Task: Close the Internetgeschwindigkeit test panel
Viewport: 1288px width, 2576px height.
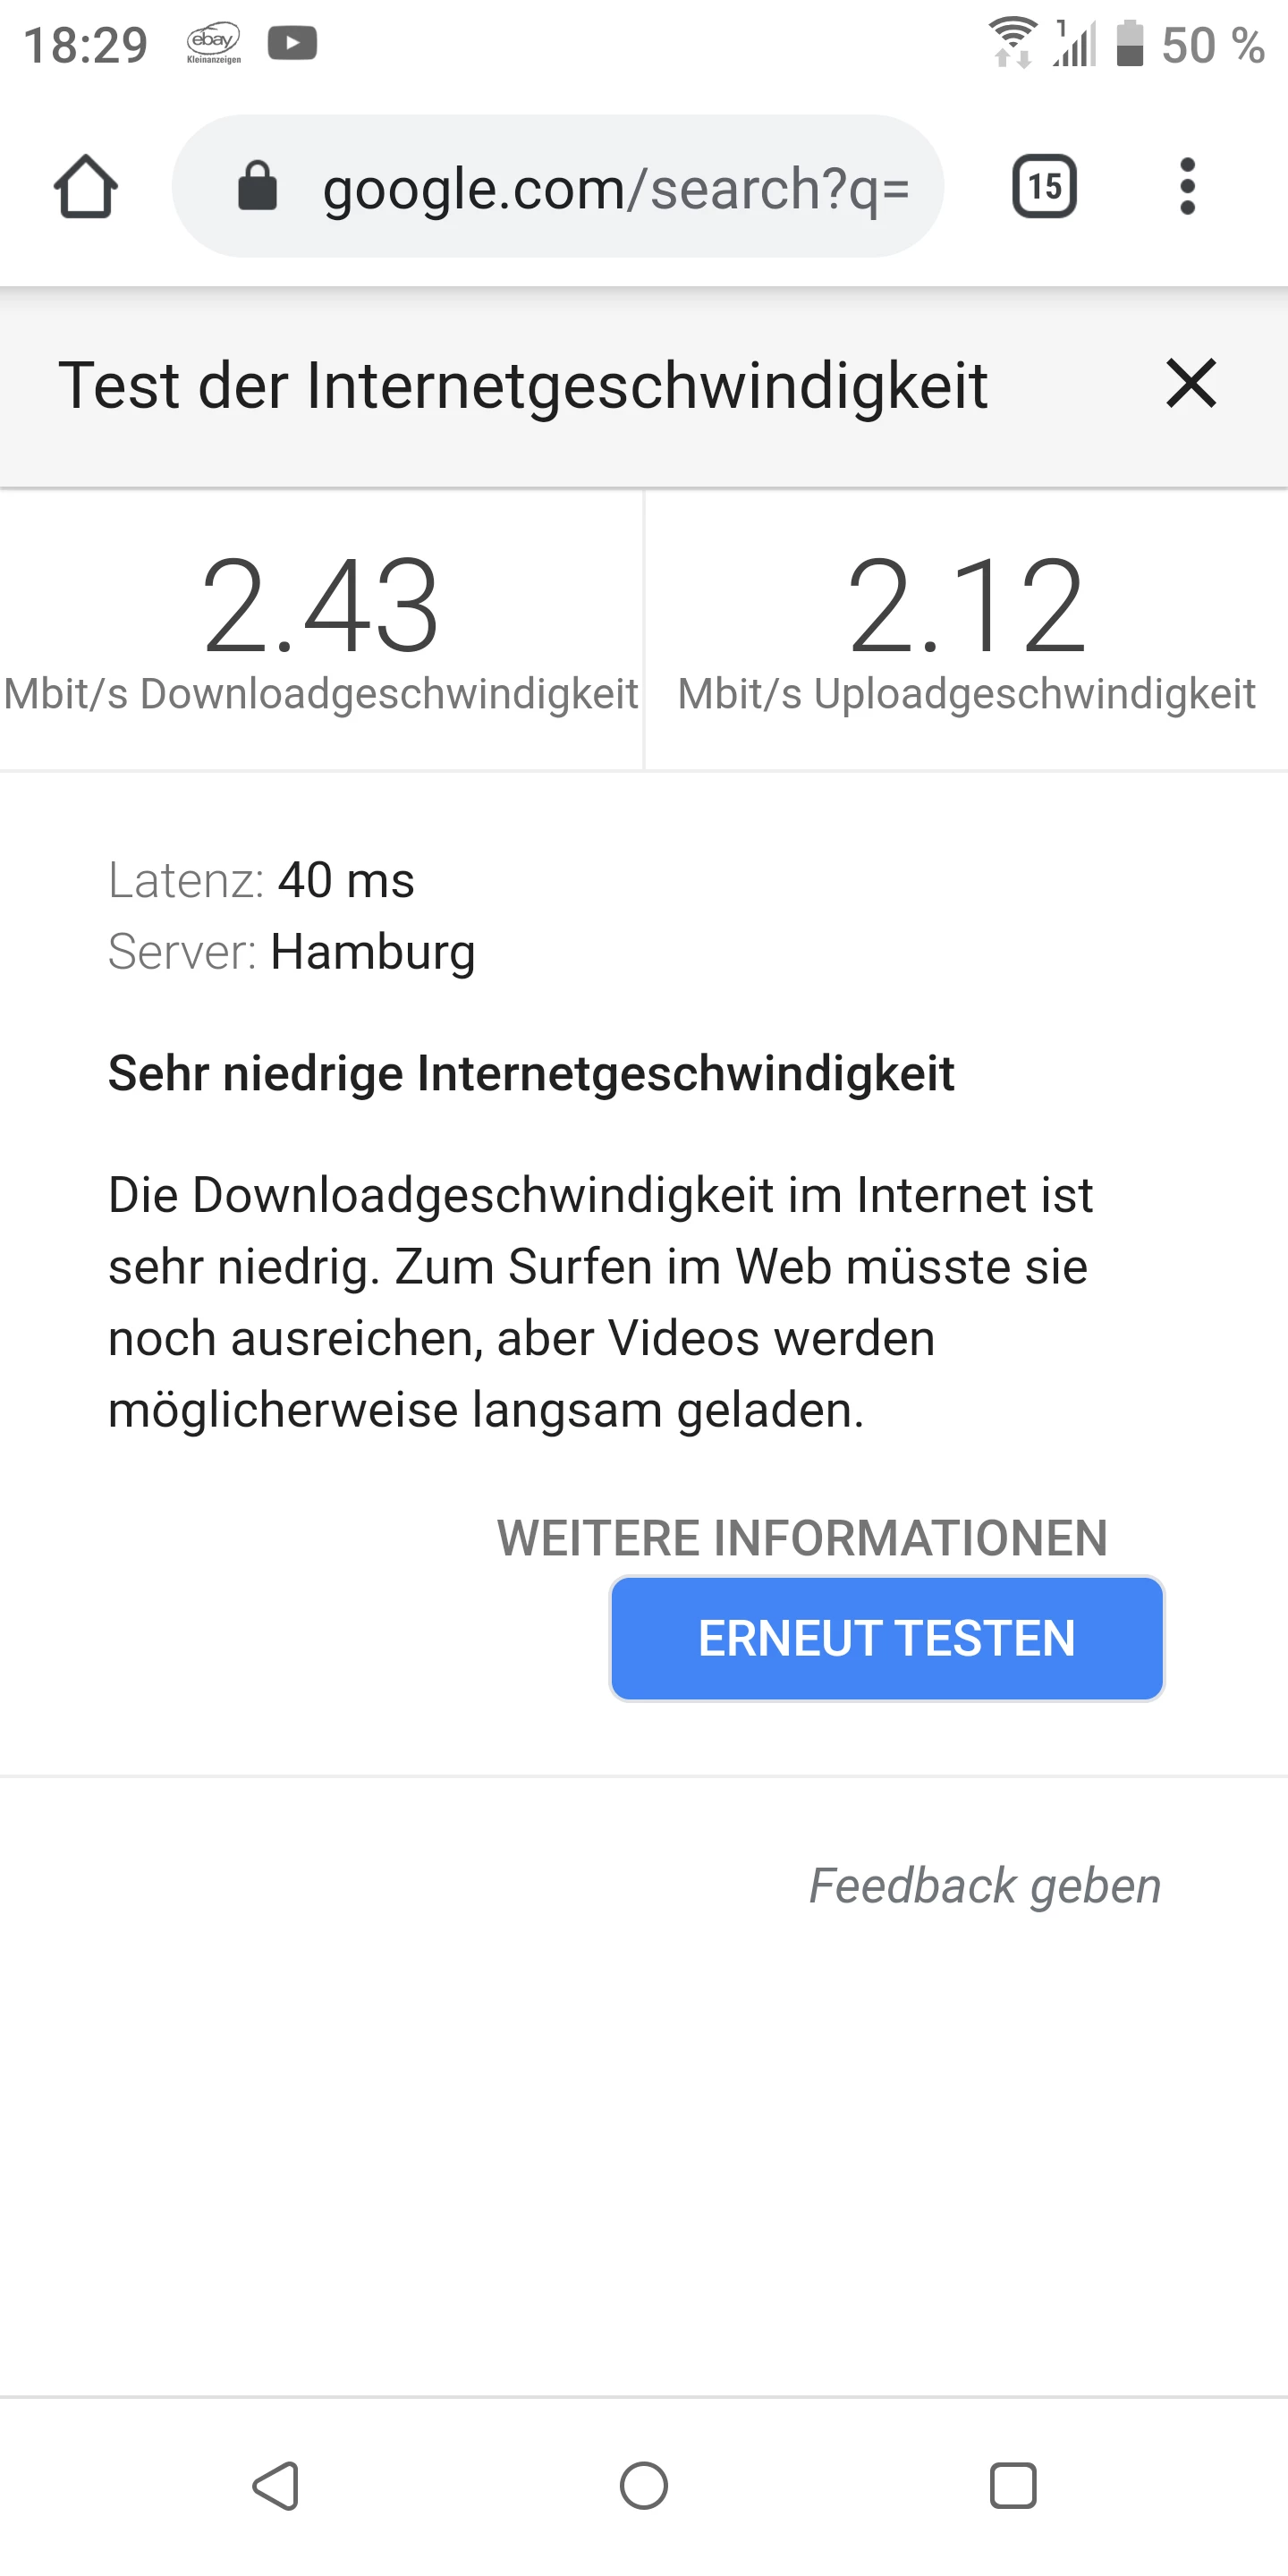Action: click(1191, 384)
